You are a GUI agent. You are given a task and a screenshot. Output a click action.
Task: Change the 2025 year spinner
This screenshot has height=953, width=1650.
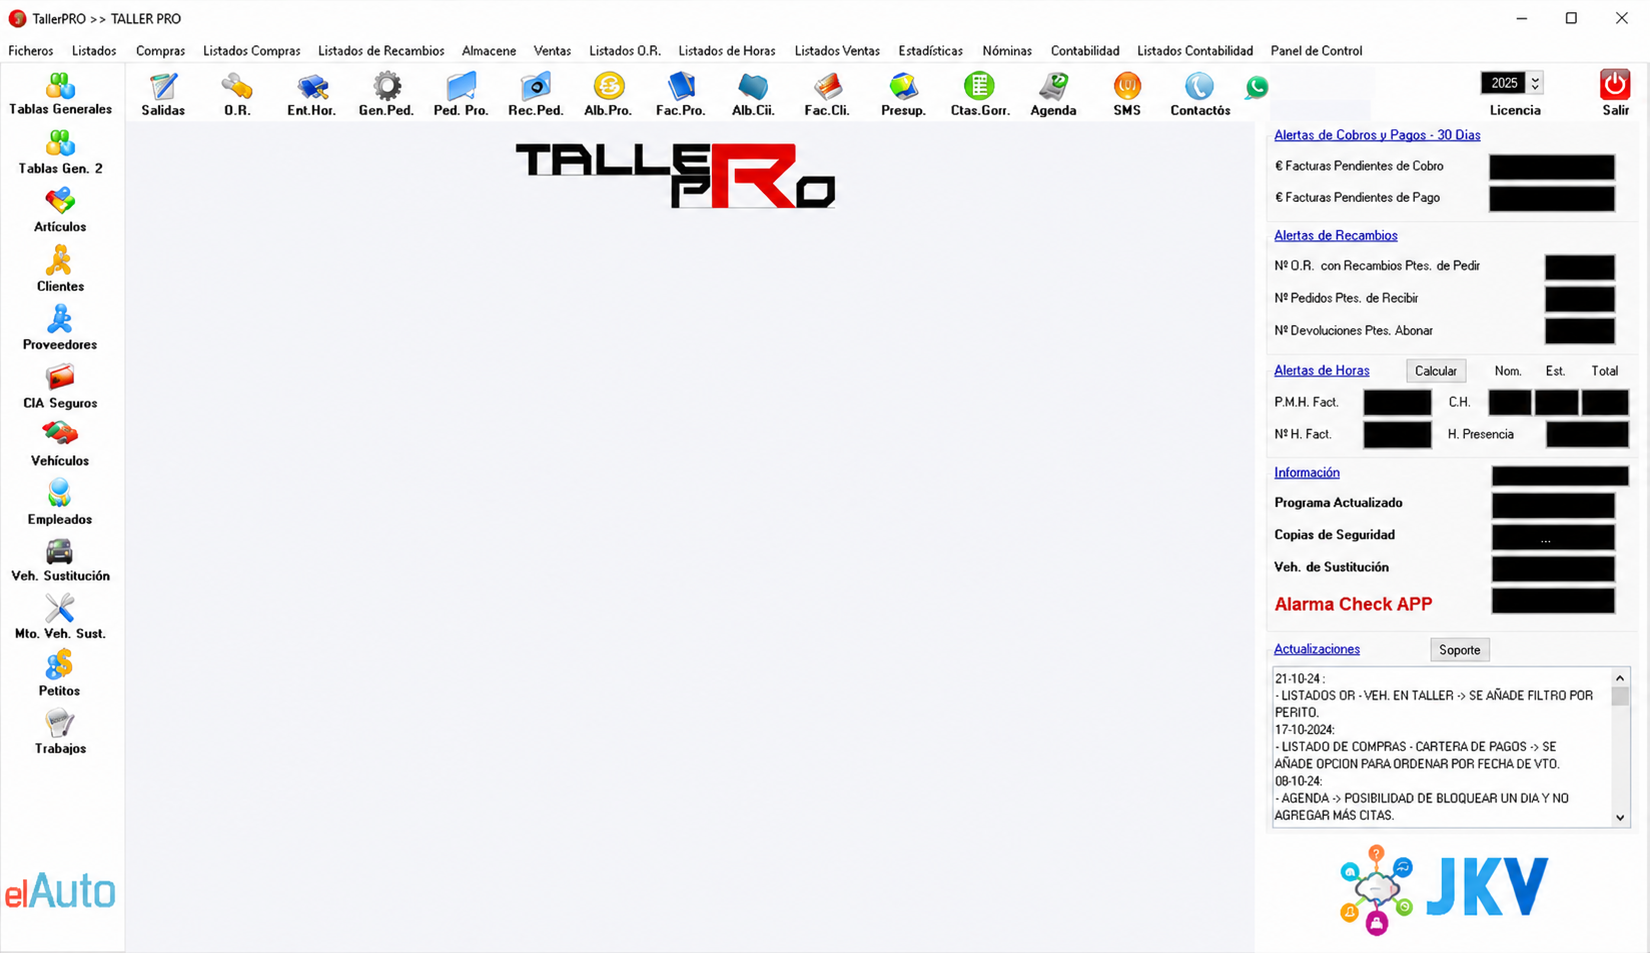[x=1535, y=83]
